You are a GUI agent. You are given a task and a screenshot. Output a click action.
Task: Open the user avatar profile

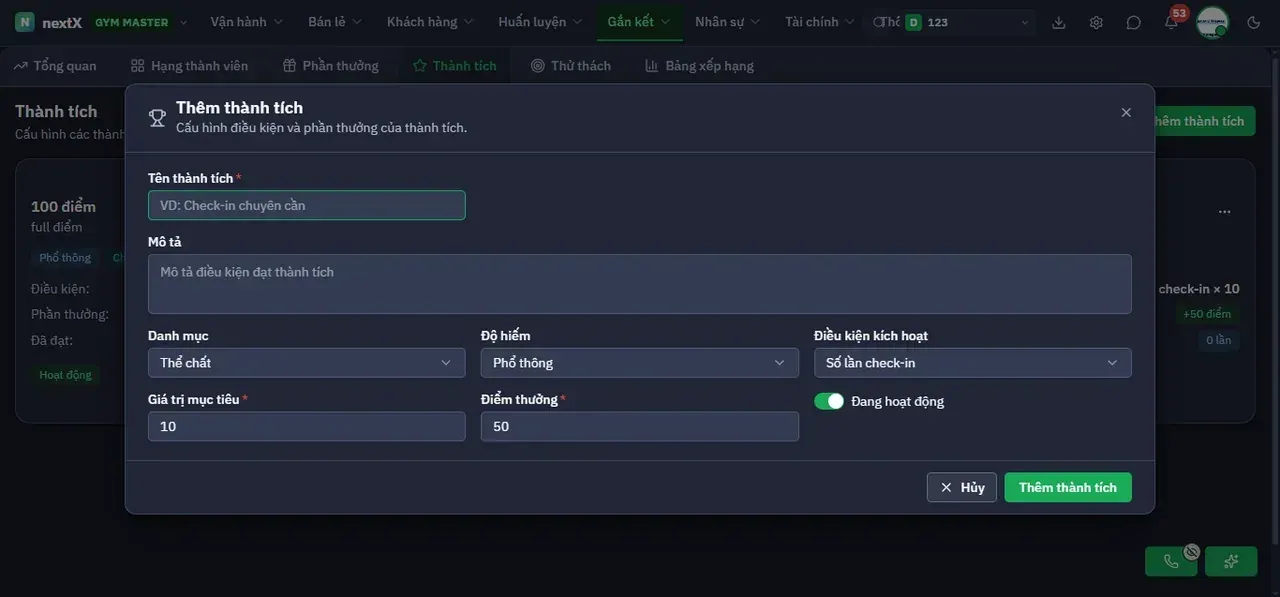(1212, 22)
